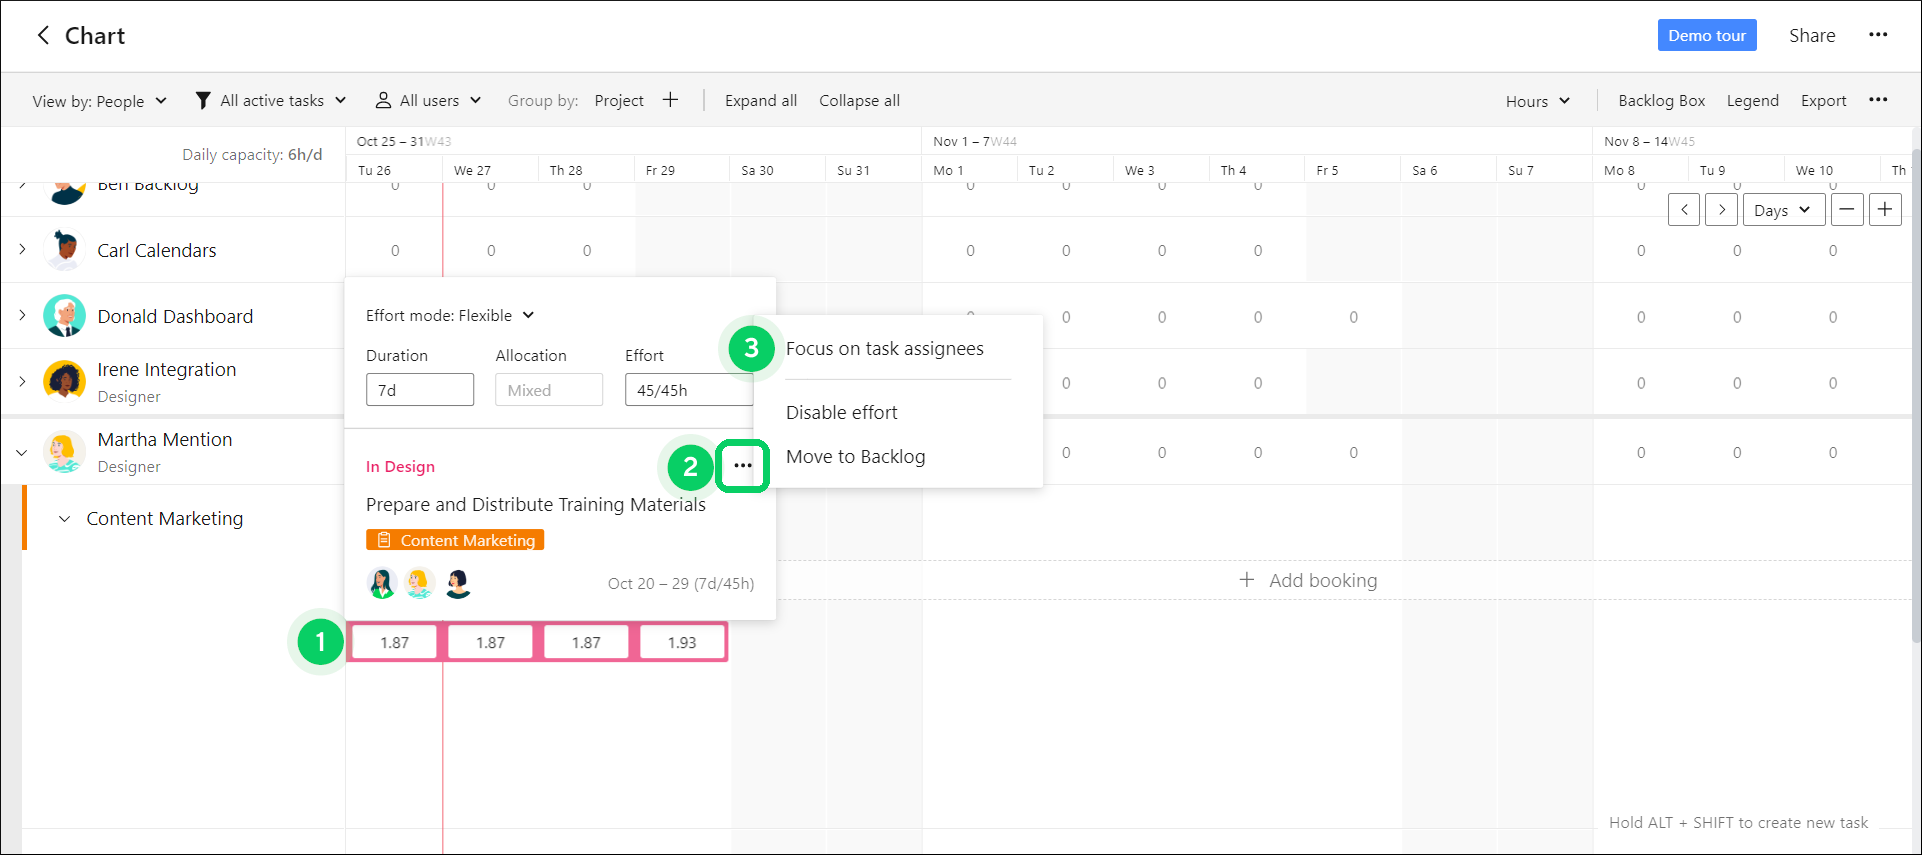
Task: Zoom in timeline with the plus button
Action: click(1885, 210)
